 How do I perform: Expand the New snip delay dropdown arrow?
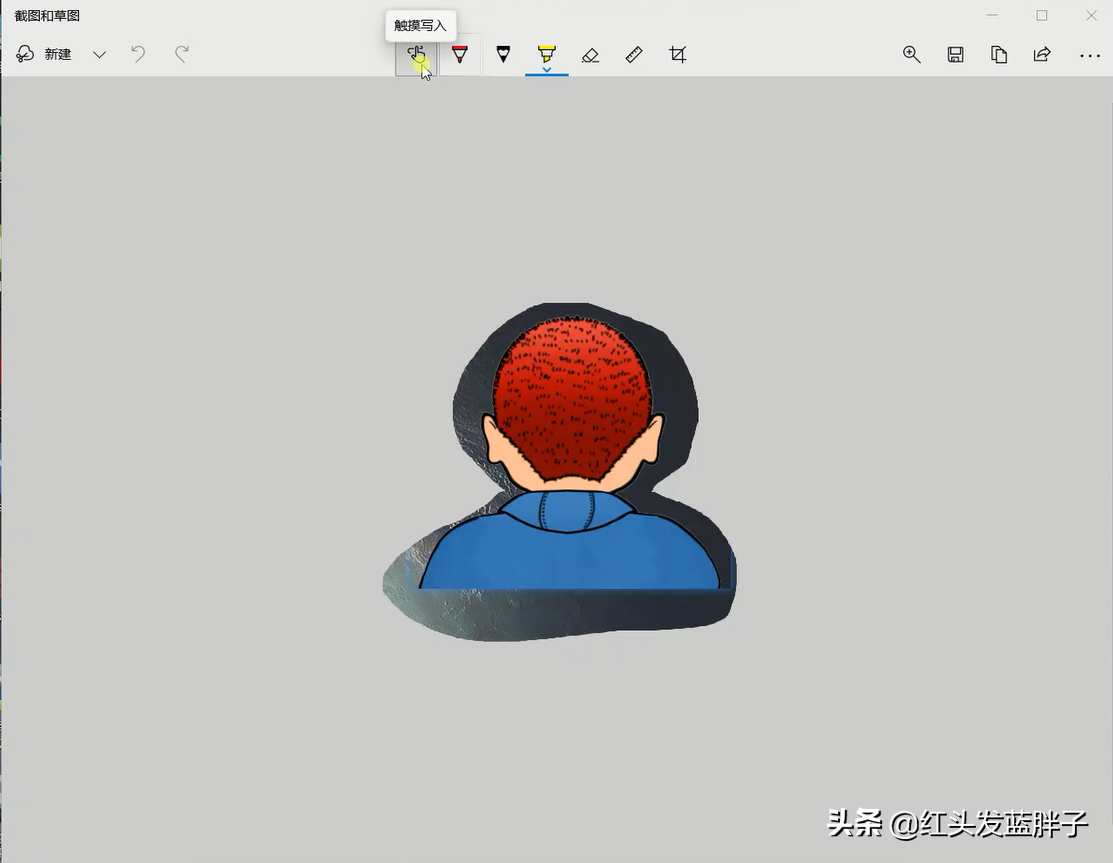pyautogui.click(x=99, y=55)
